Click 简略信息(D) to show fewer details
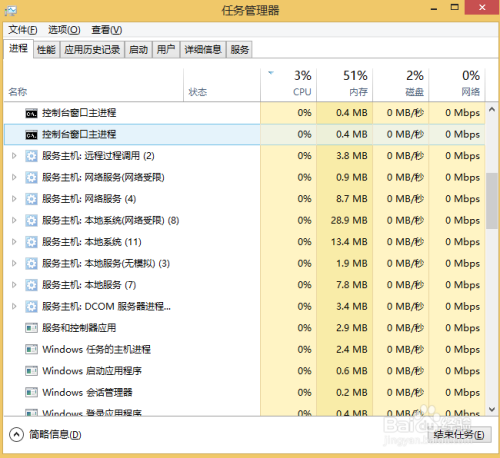Viewport: 500px width, 458px height. [x=55, y=435]
